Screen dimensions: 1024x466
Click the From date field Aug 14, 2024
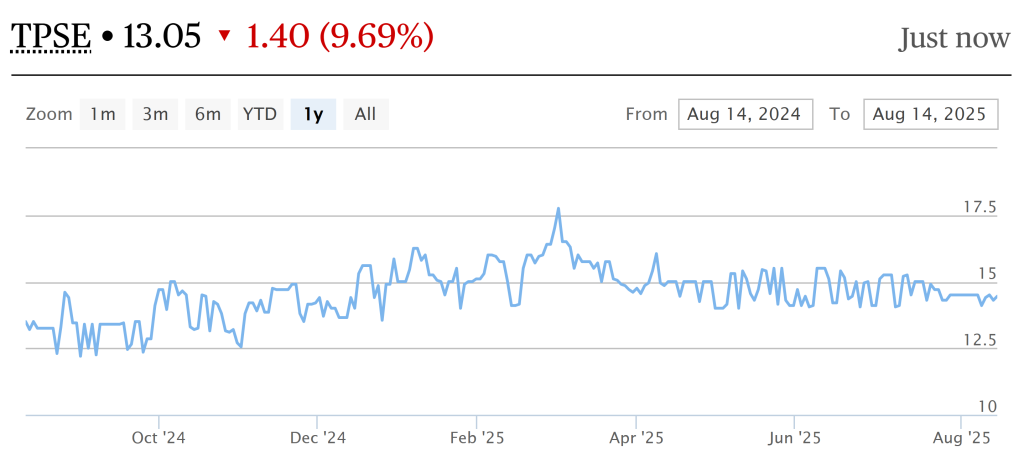pos(745,114)
